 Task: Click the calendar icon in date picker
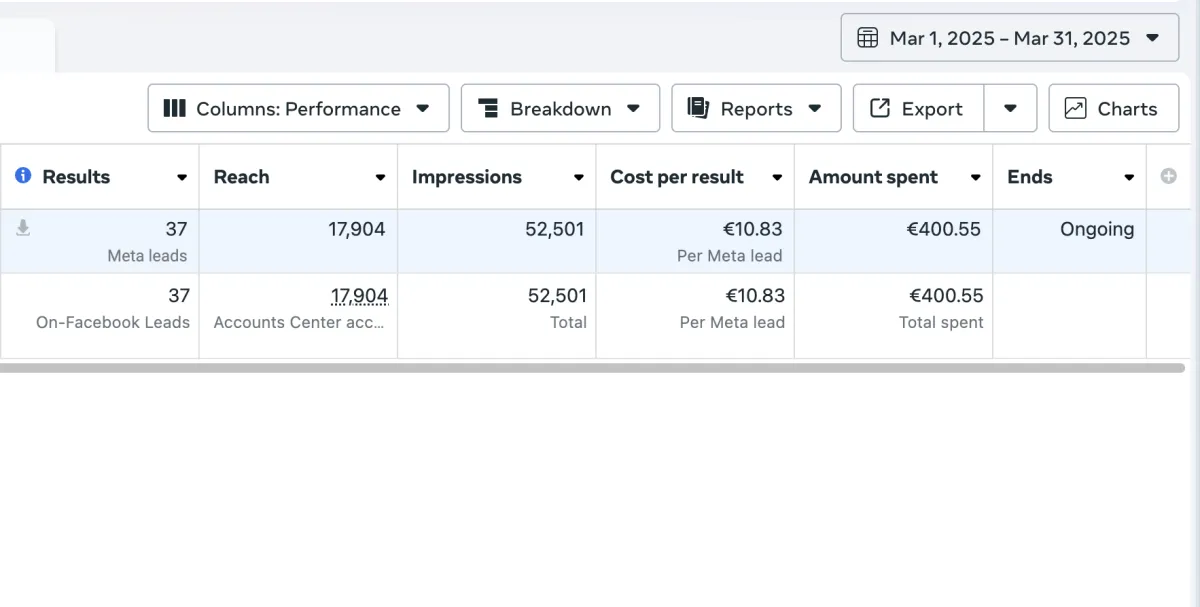click(x=868, y=38)
